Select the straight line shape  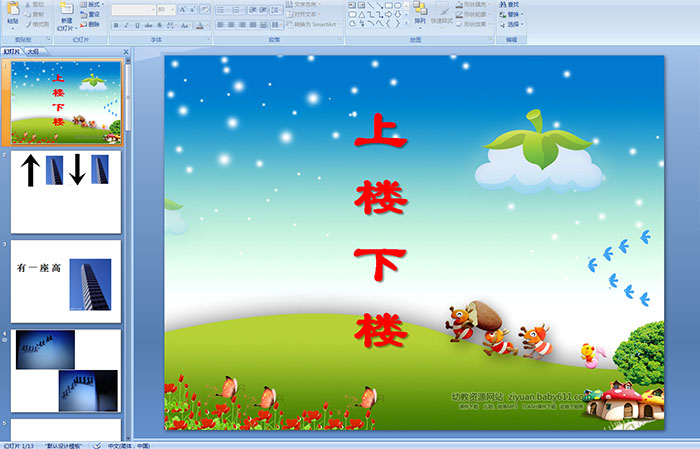(x=371, y=5)
